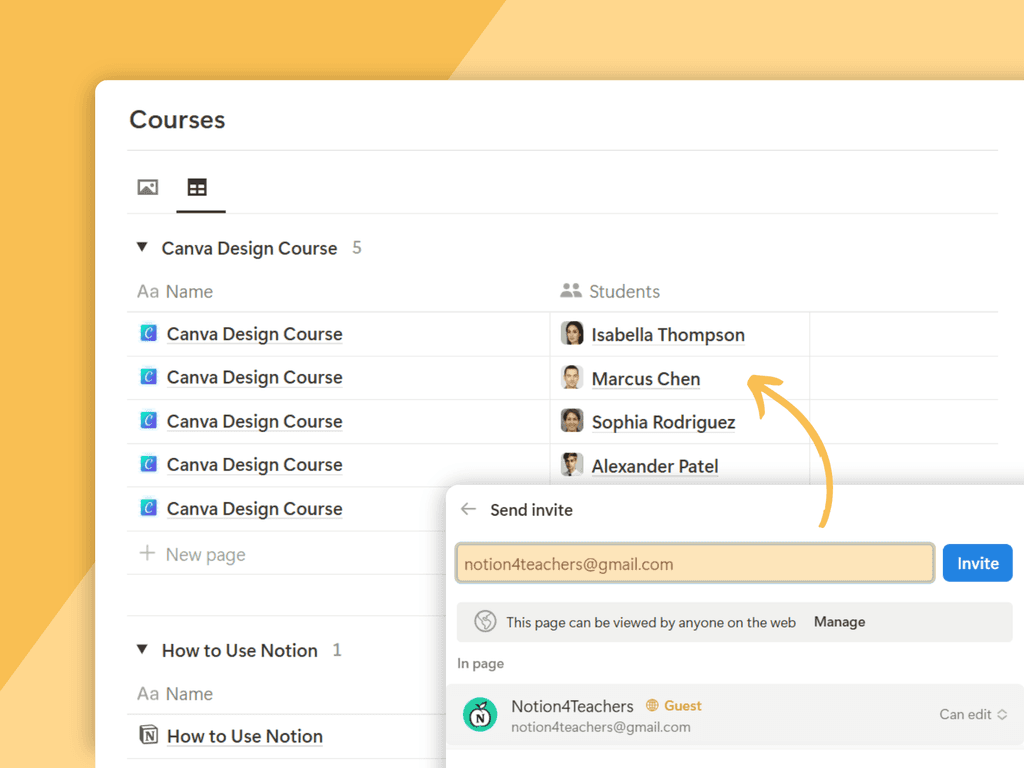Click Marcus Chen's avatar photo
The width and height of the screenshot is (1024, 768).
point(571,377)
